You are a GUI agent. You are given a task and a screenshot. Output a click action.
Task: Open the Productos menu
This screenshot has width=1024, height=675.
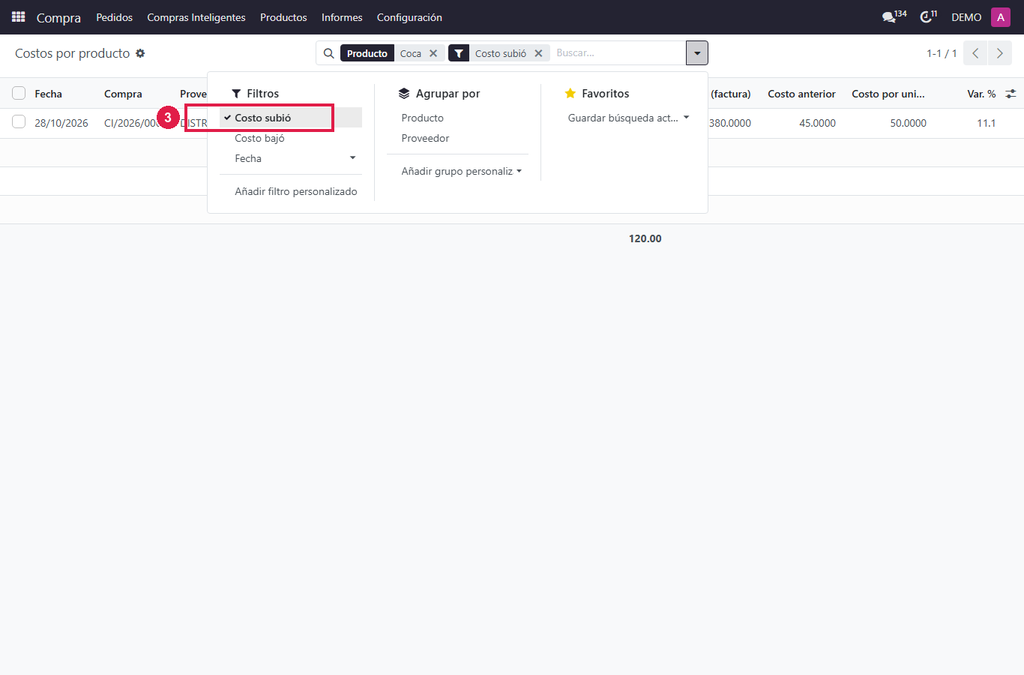(x=283, y=17)
